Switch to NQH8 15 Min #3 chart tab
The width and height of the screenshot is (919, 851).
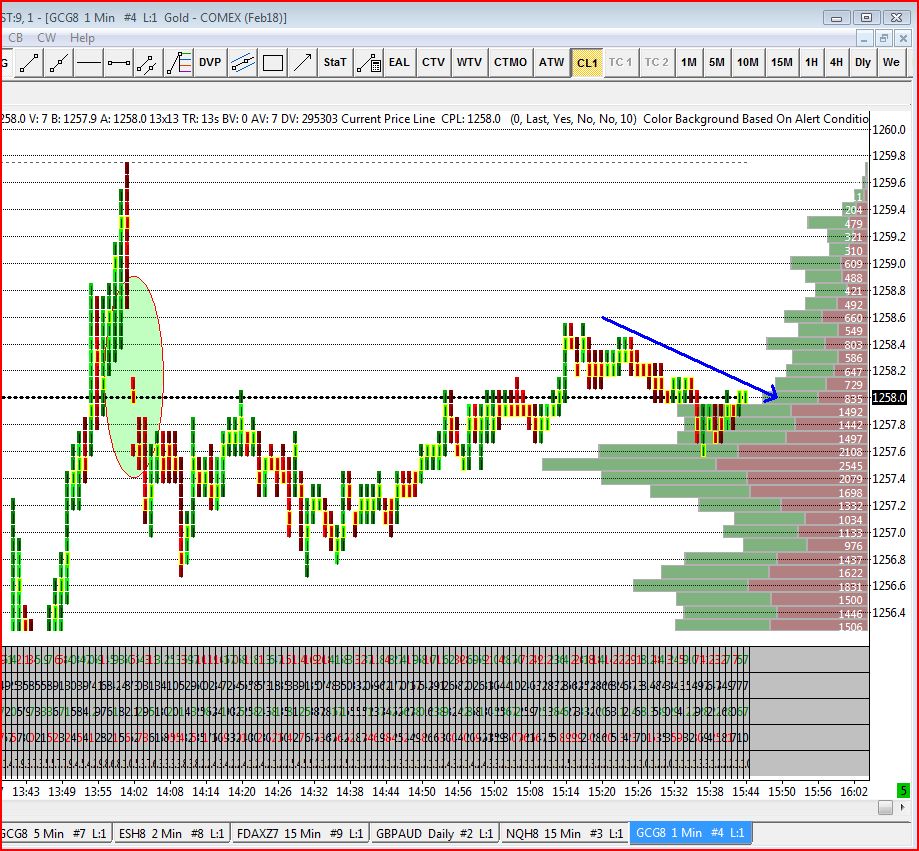(x=564, y=833)
